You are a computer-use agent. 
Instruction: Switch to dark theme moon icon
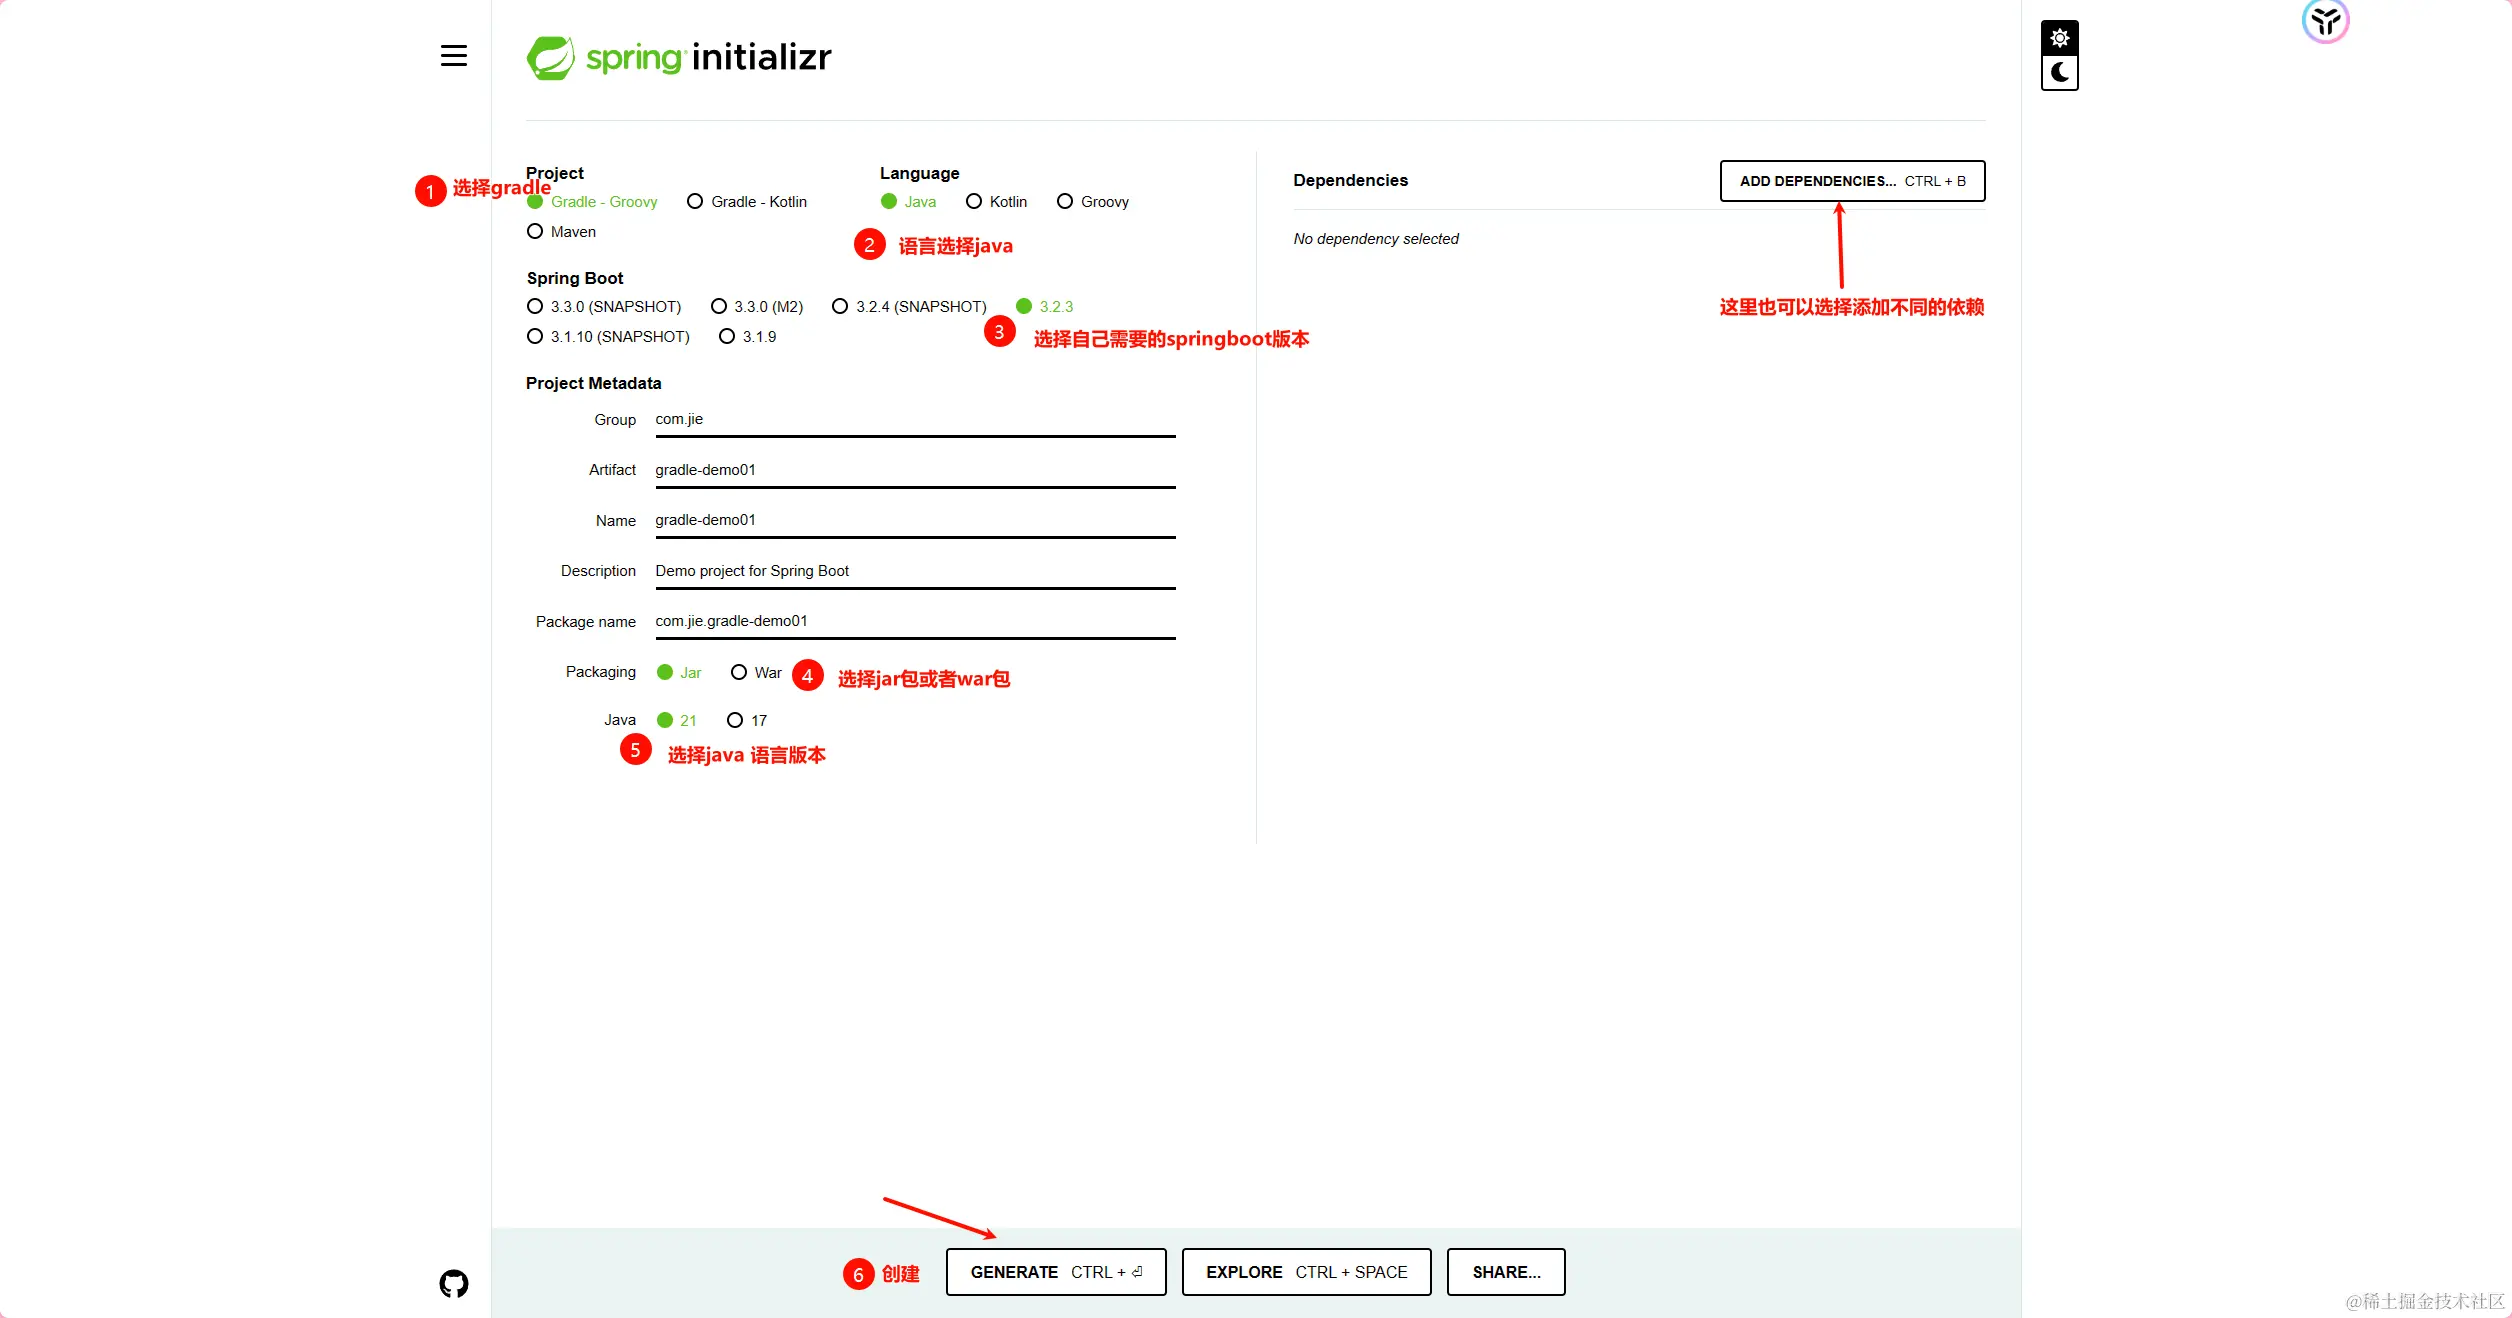coord(2059,73)
